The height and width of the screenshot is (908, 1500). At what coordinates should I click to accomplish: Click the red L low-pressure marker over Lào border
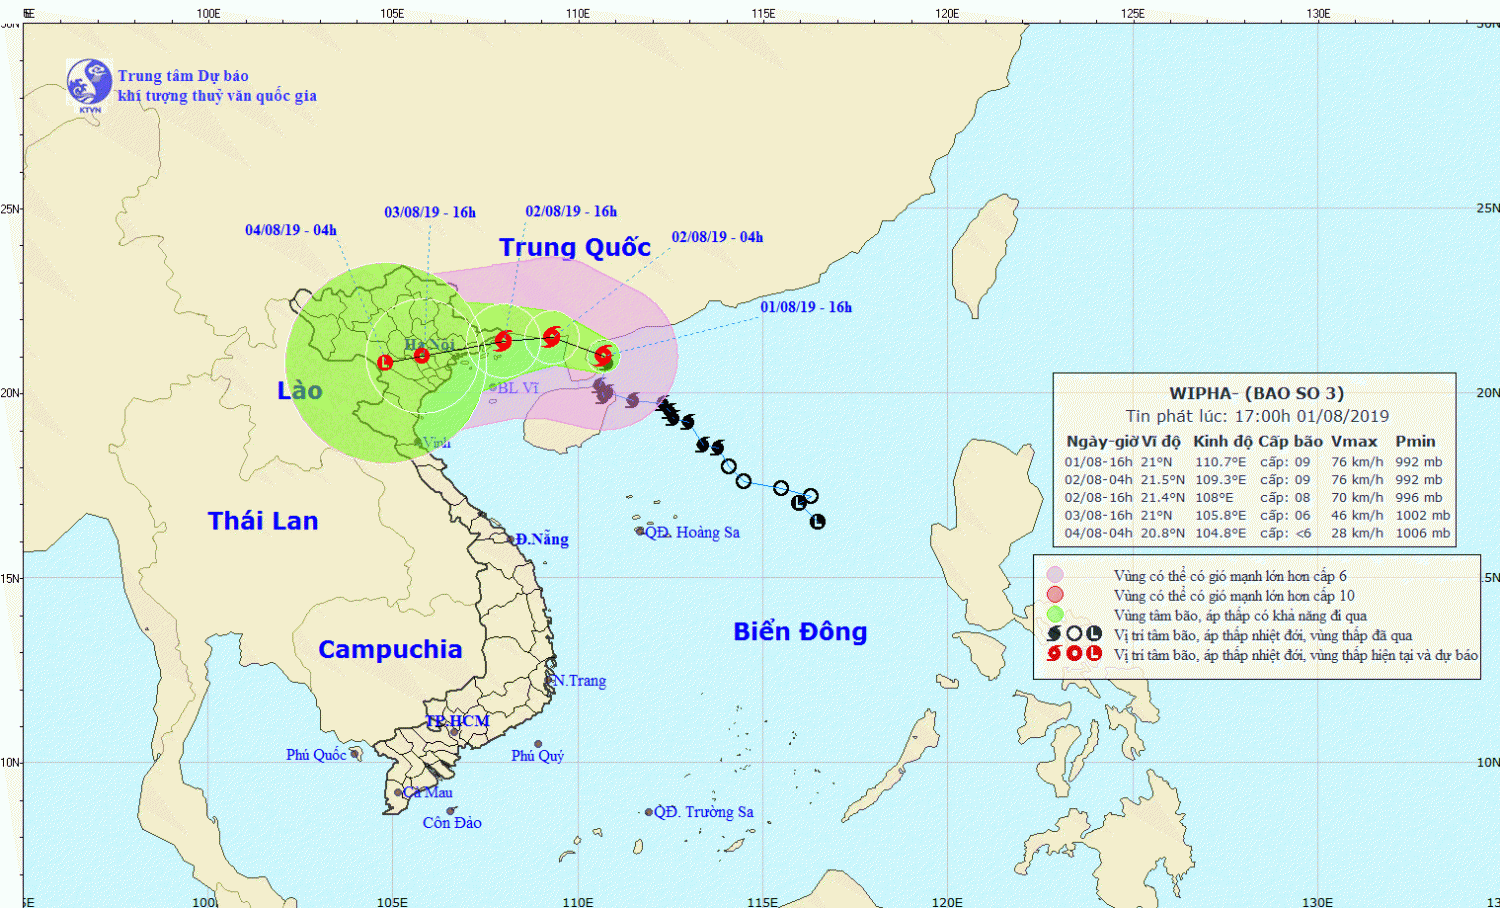[385, 363]
